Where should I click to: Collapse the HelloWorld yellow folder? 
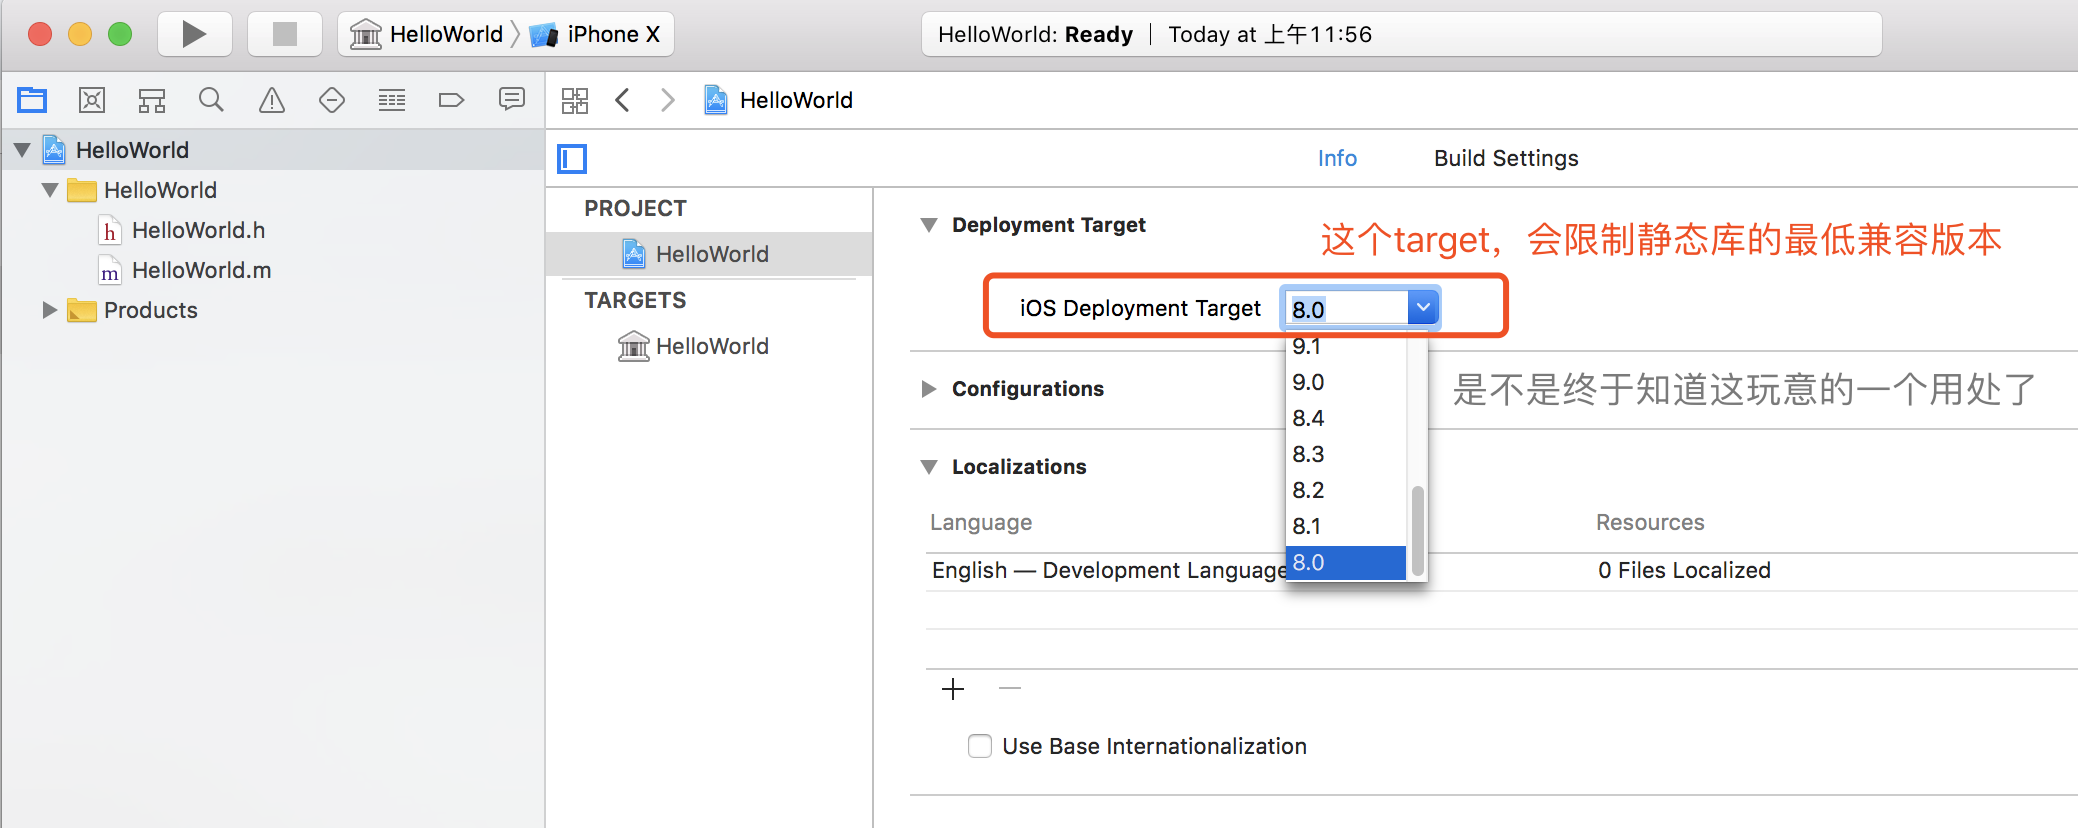pos(50,190)
